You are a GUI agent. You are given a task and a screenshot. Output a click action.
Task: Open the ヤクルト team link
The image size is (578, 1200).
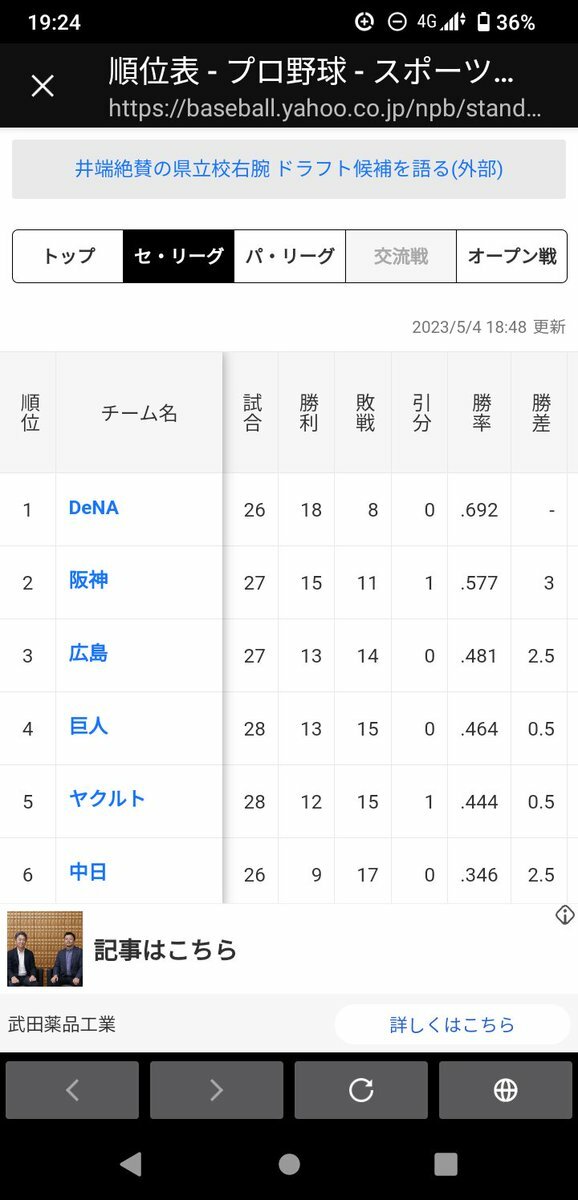coord(107,799)
